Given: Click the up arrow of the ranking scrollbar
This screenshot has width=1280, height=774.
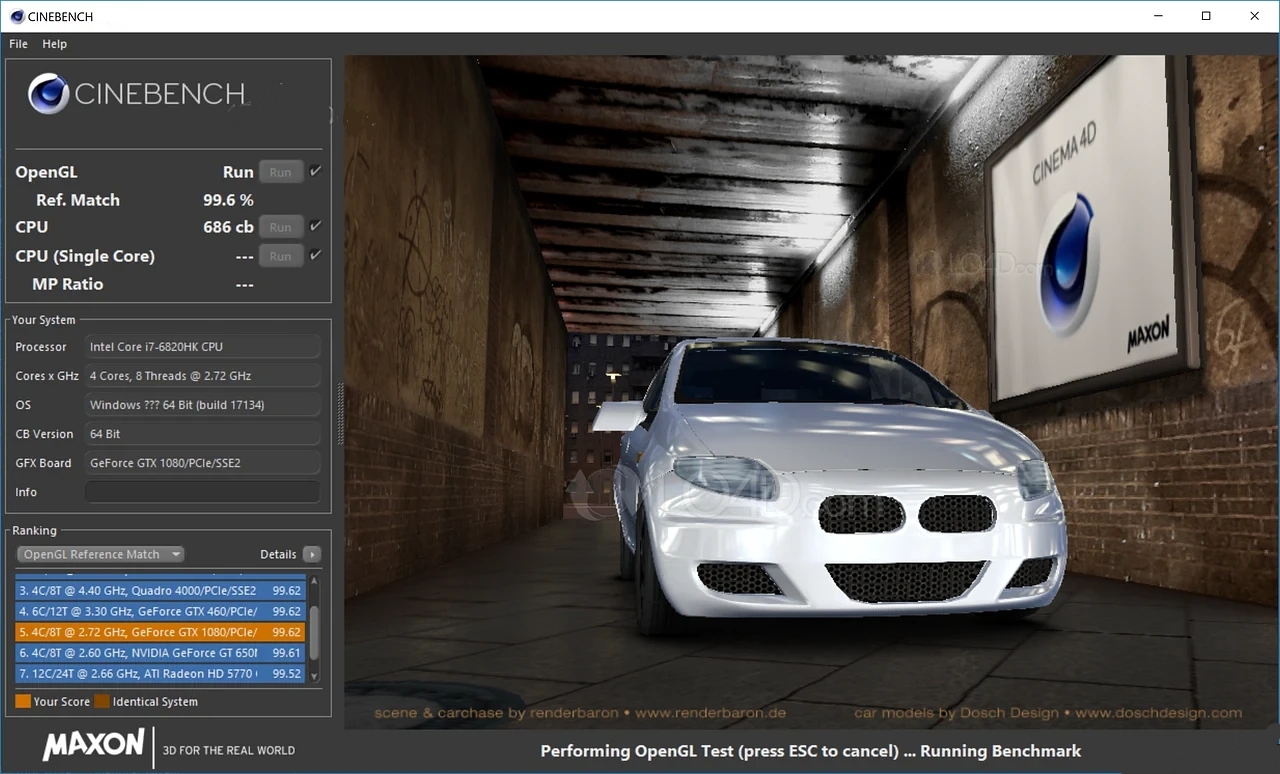Looking at the screenshot, I should 313,579.
